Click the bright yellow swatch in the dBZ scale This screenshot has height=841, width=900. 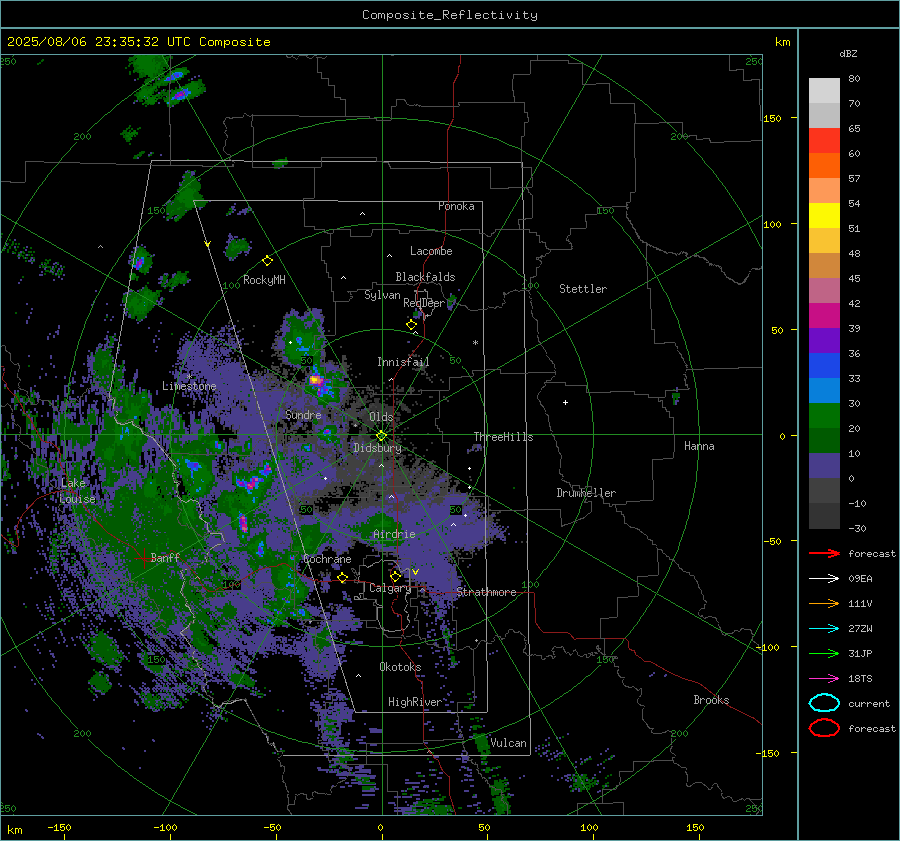click(x=824, y=216)
